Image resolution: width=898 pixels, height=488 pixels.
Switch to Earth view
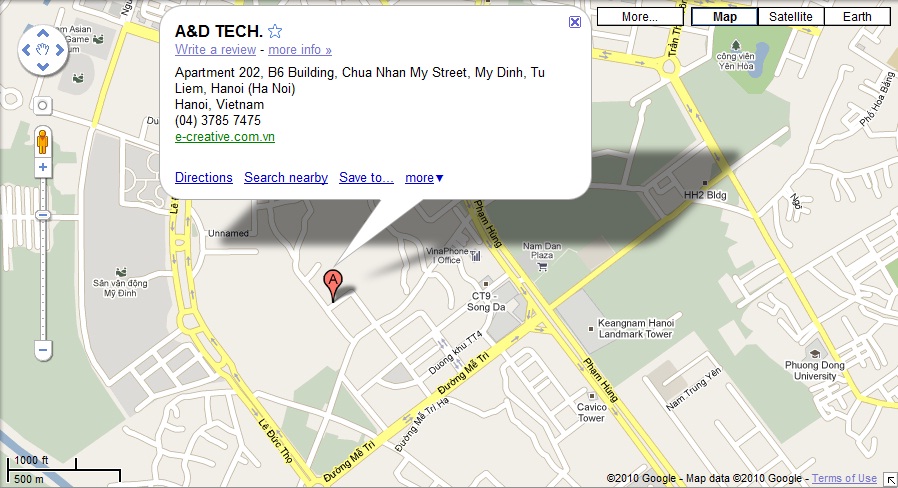click(x=857, y=17)
